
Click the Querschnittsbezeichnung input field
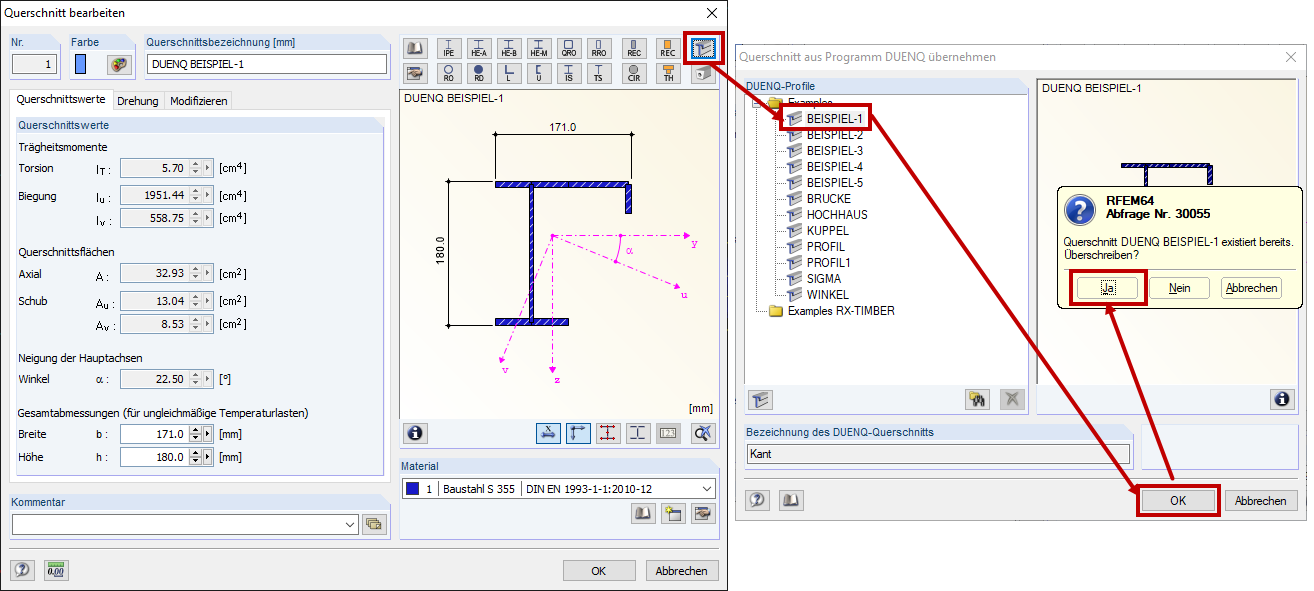(266, 64)
